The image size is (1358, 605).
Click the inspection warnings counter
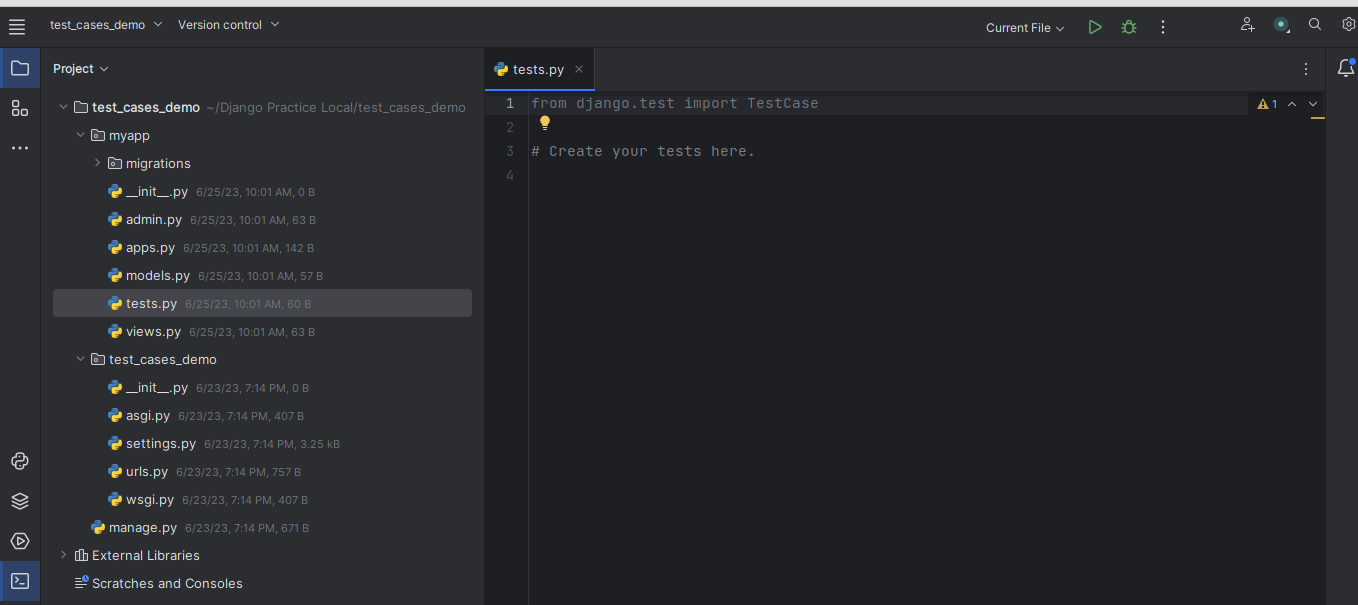[1266, 103]
